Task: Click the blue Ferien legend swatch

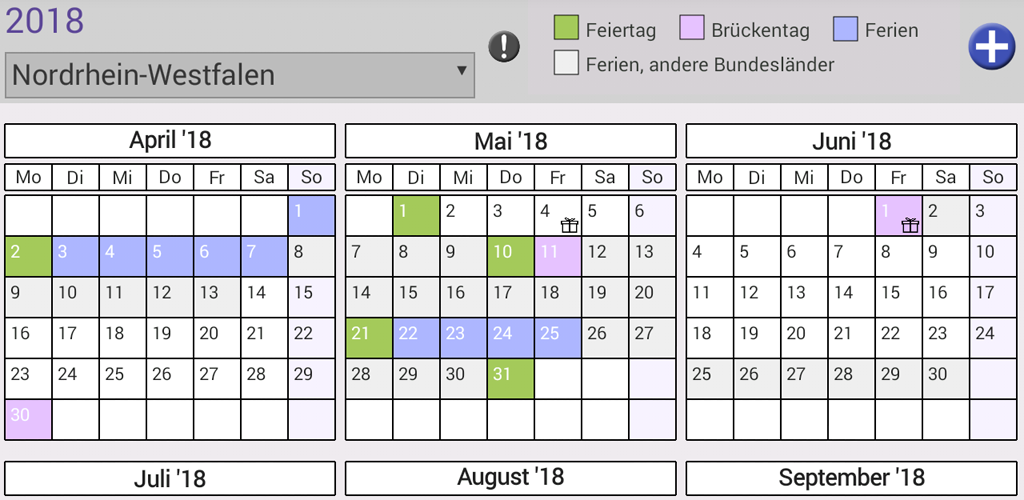Action: [846, 28]
